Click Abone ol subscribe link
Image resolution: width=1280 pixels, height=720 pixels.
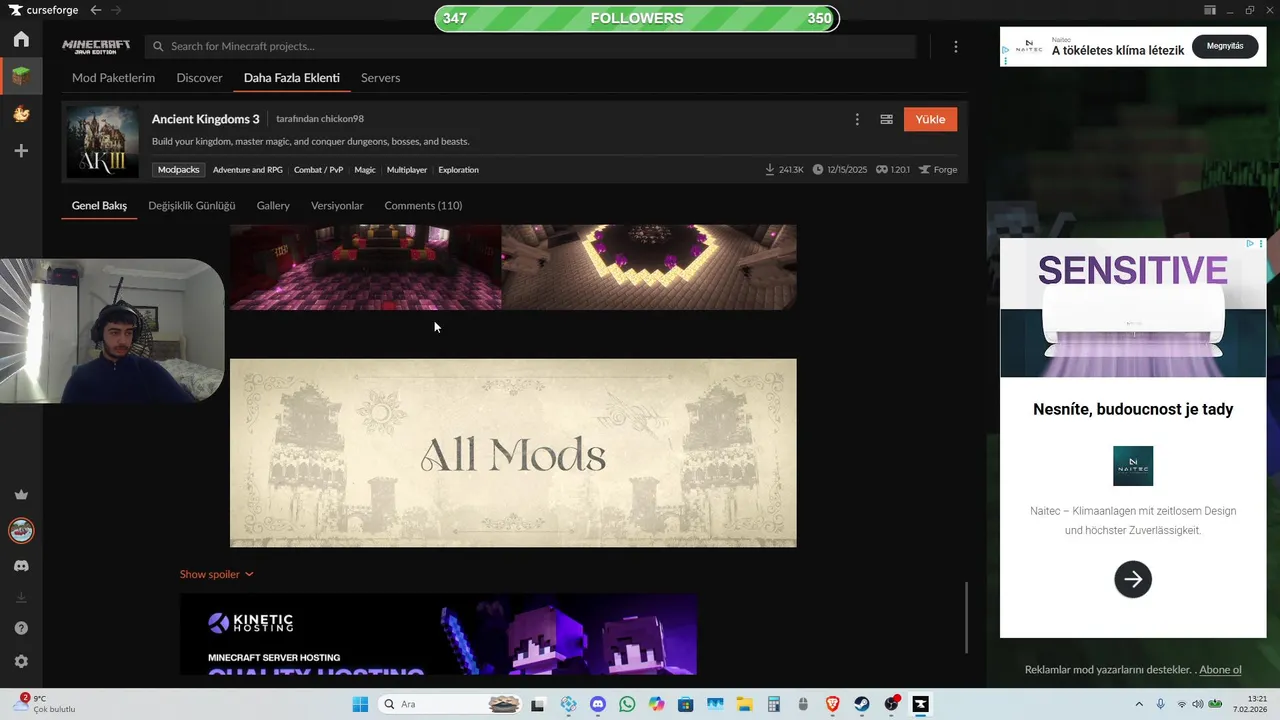pos(1220,670)
